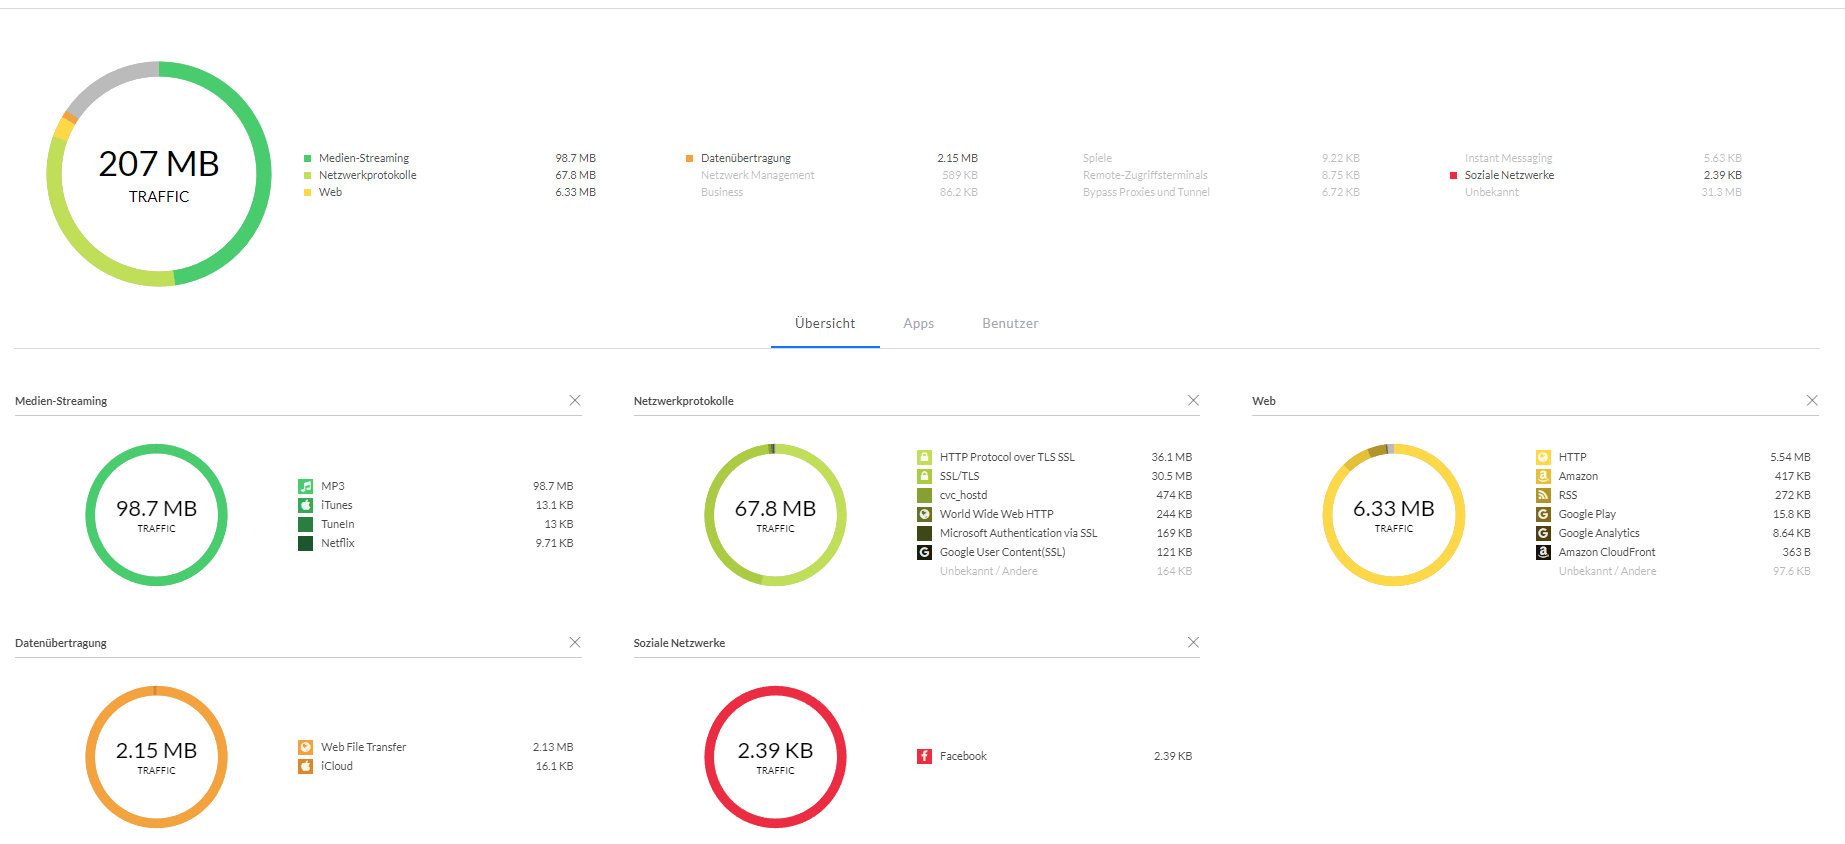Image resolution: width=1845 pixels, height=844 pixels.
Task: Show the Instant Messaging category
Action: click(1509, 158)
